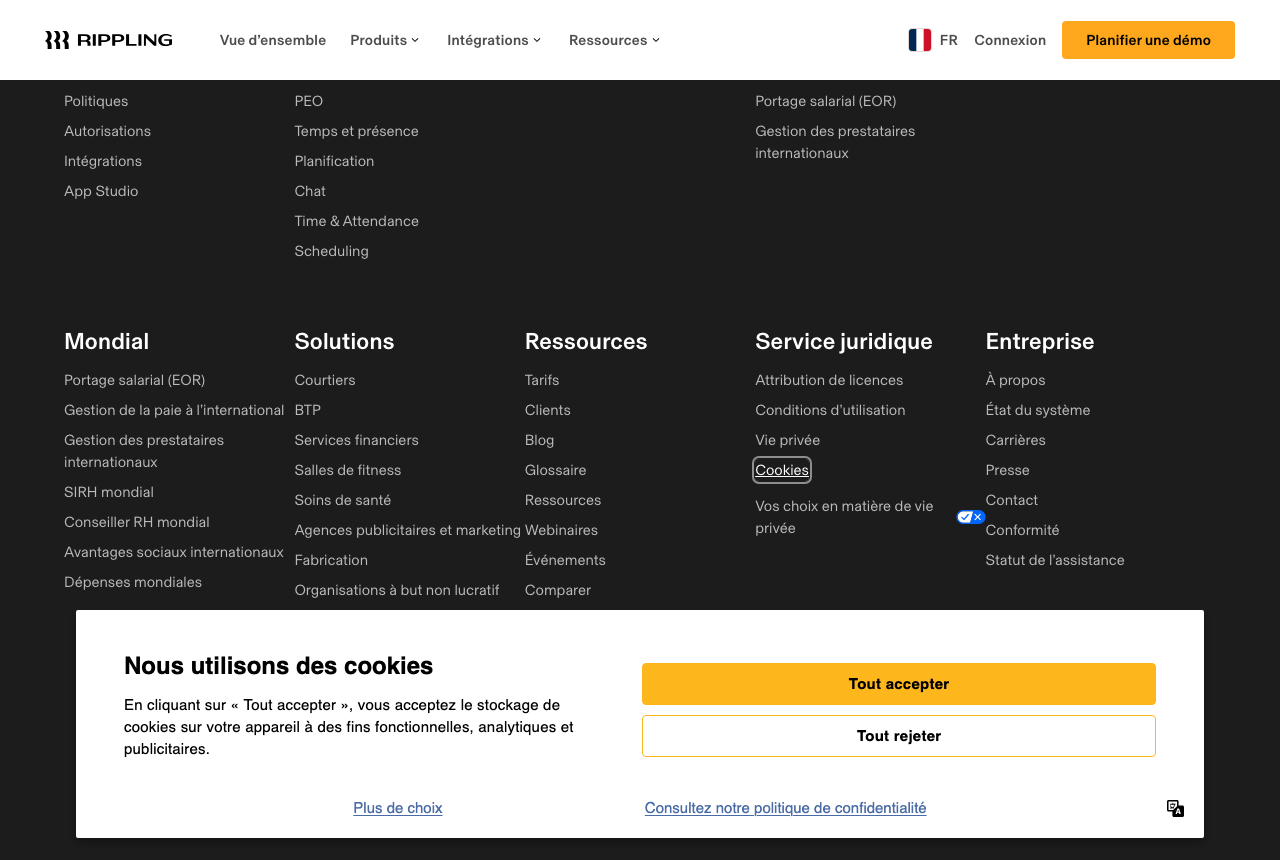
Task: Open Vue d'ensemble in navigation
Action: 273,40
